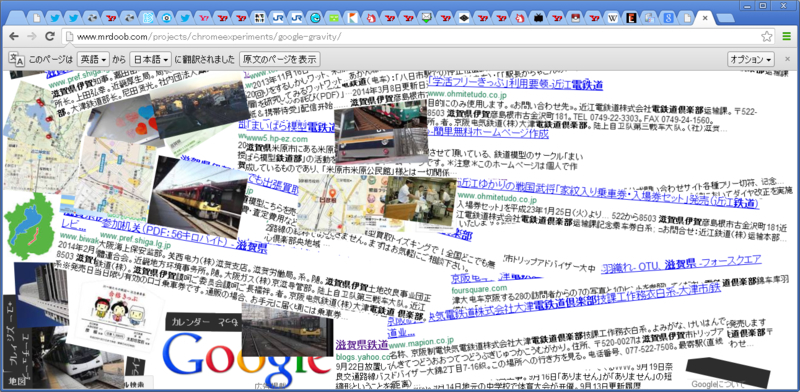Switch to the blue Google g tab
This screenshot has height=392, width=800.
click(x=668, y=18)
